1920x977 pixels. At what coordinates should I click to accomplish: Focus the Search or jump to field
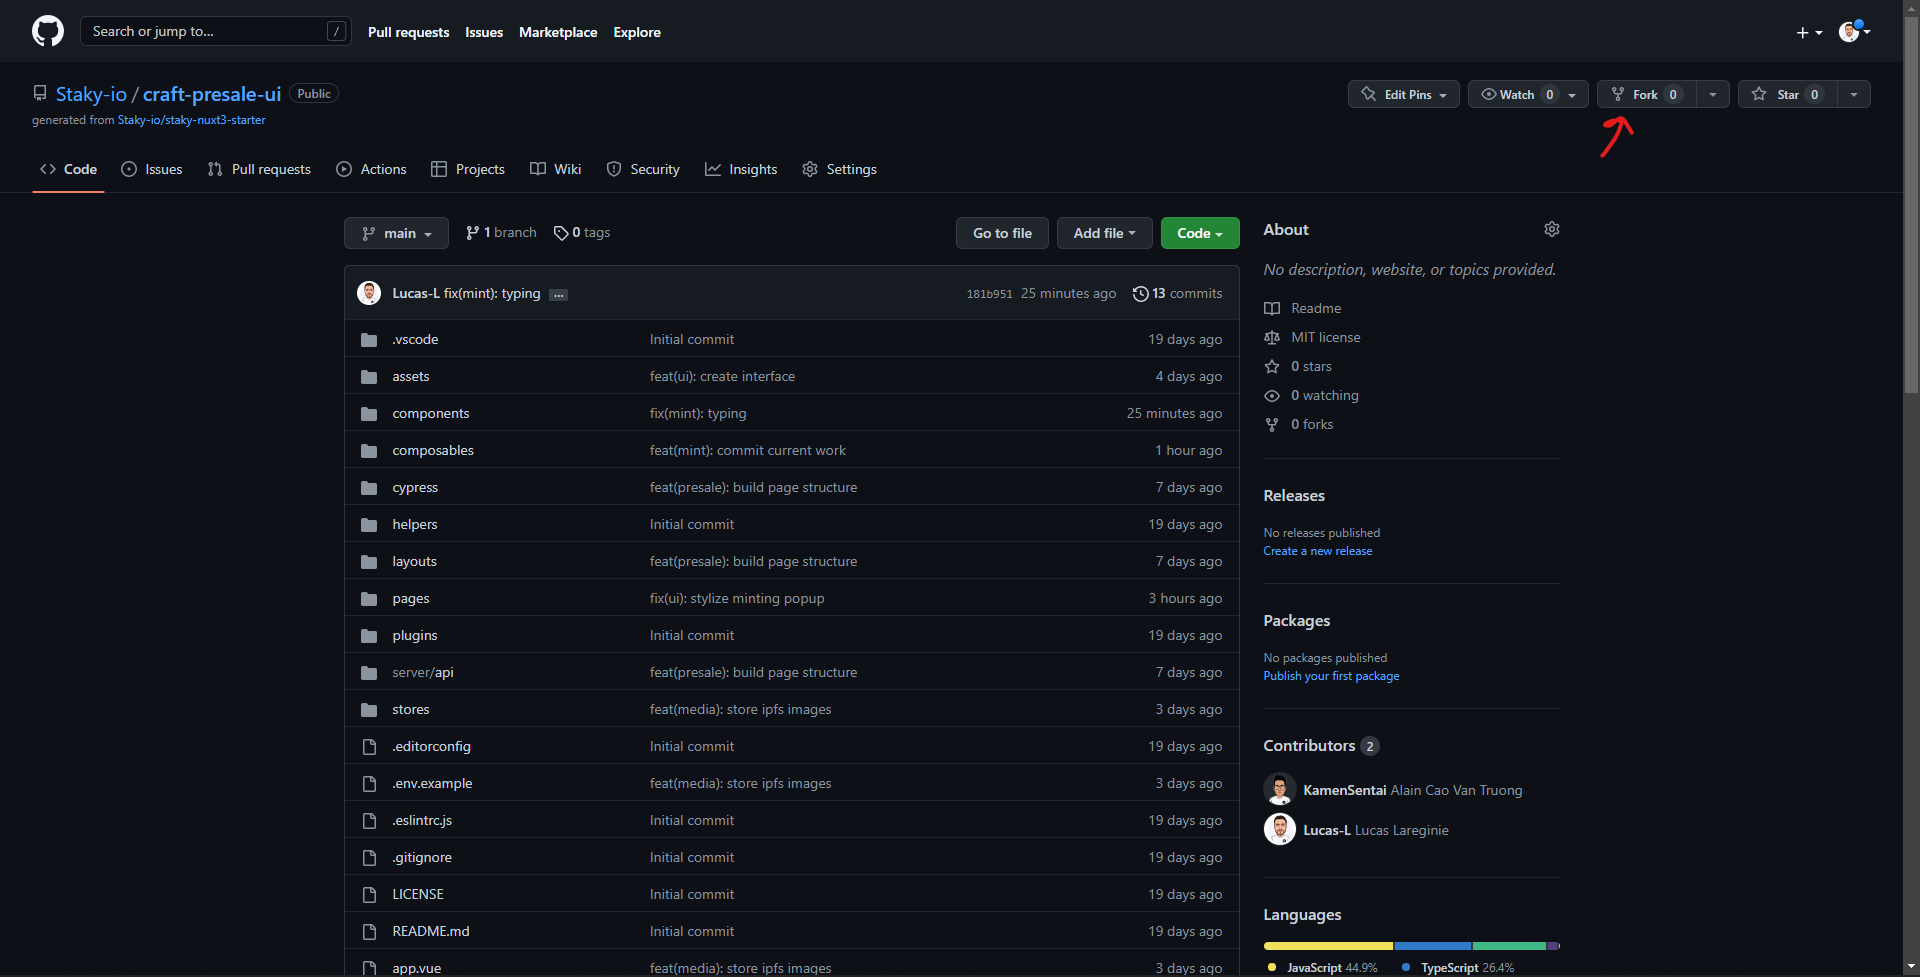[215, 31]
